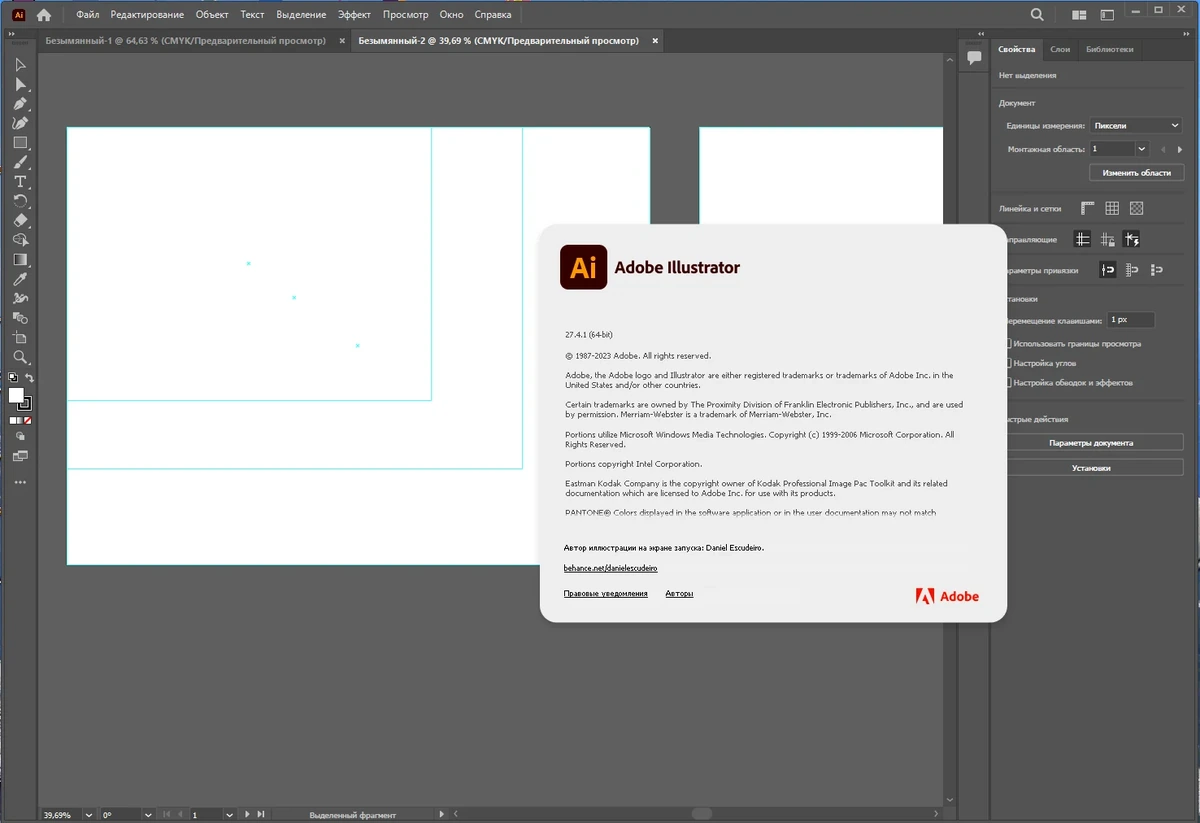Open the workspace switcher icon
This screenshot has width=1200, height=823.
tap(1107, 15)
